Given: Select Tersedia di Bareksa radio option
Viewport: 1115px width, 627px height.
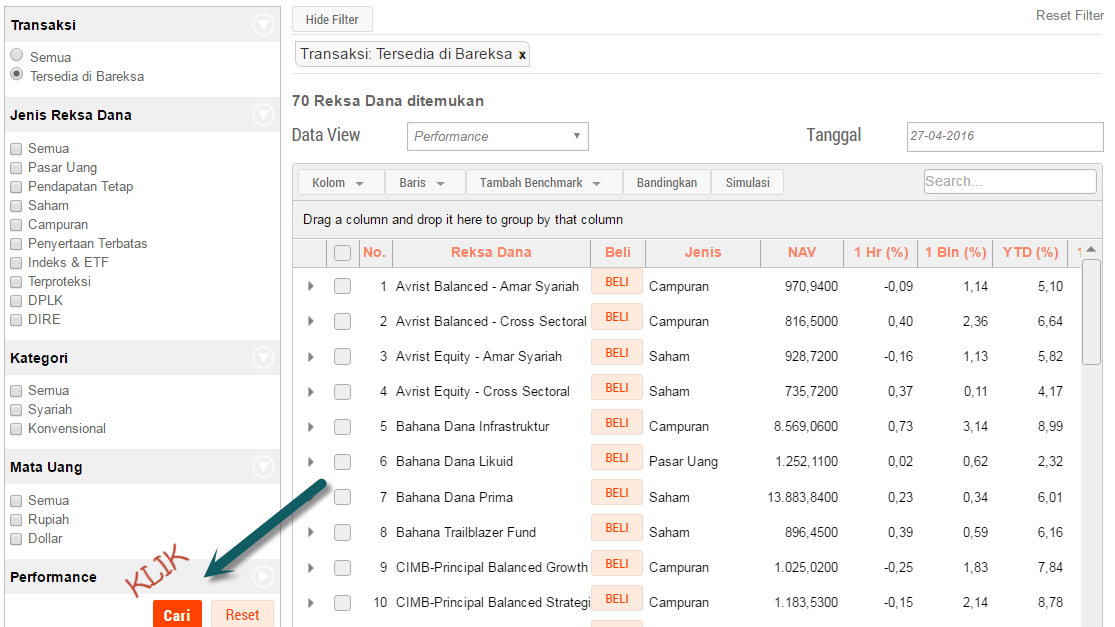Looking at the screenshot, I should [16, 75].
